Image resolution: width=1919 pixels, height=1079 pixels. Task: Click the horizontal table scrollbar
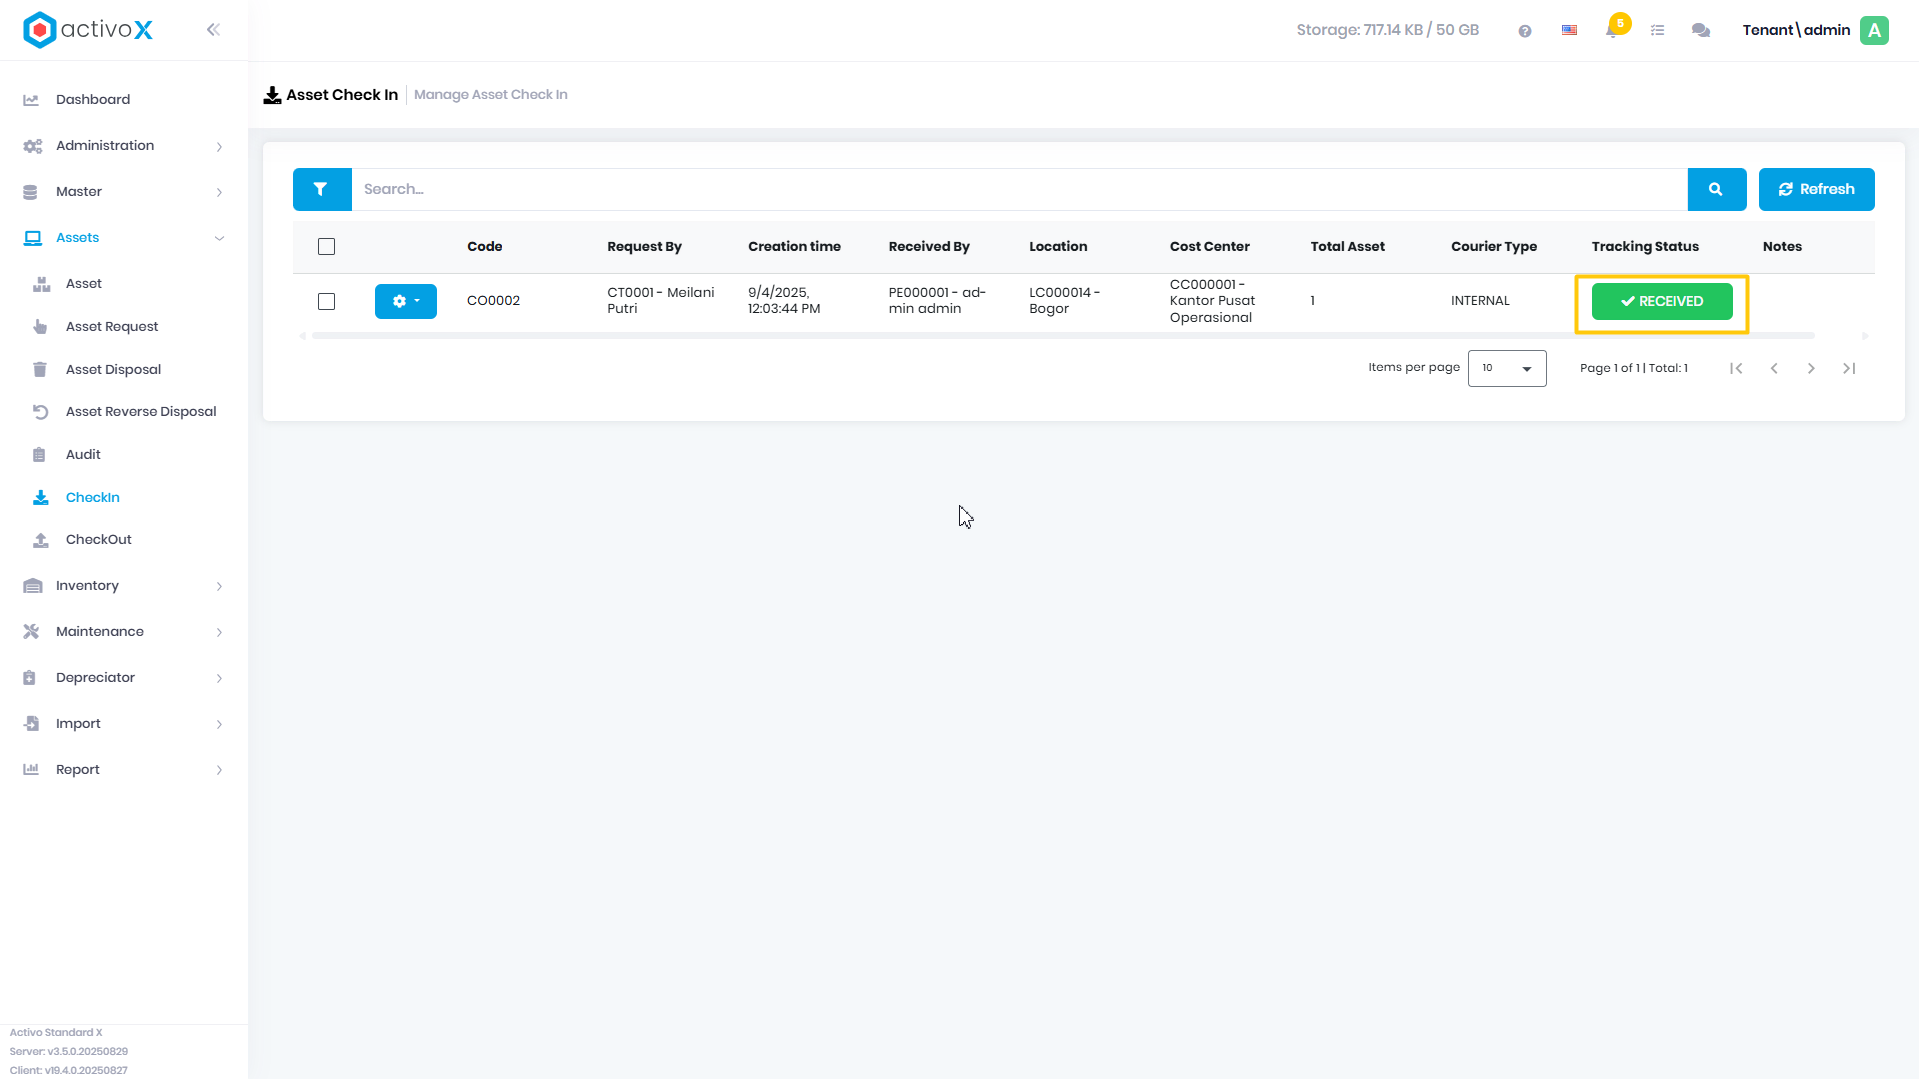click(1062, 336)
